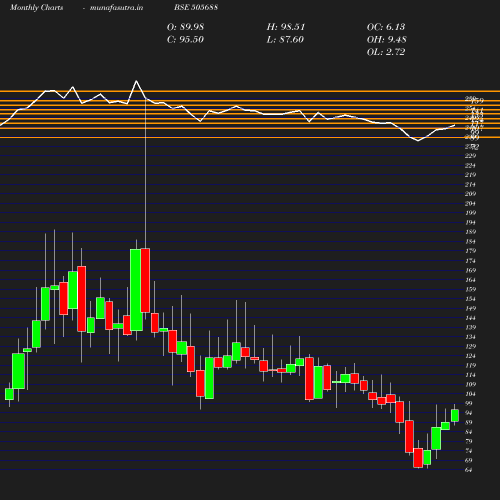Click the lowest red candle near 69

click(x=418, y=458)
